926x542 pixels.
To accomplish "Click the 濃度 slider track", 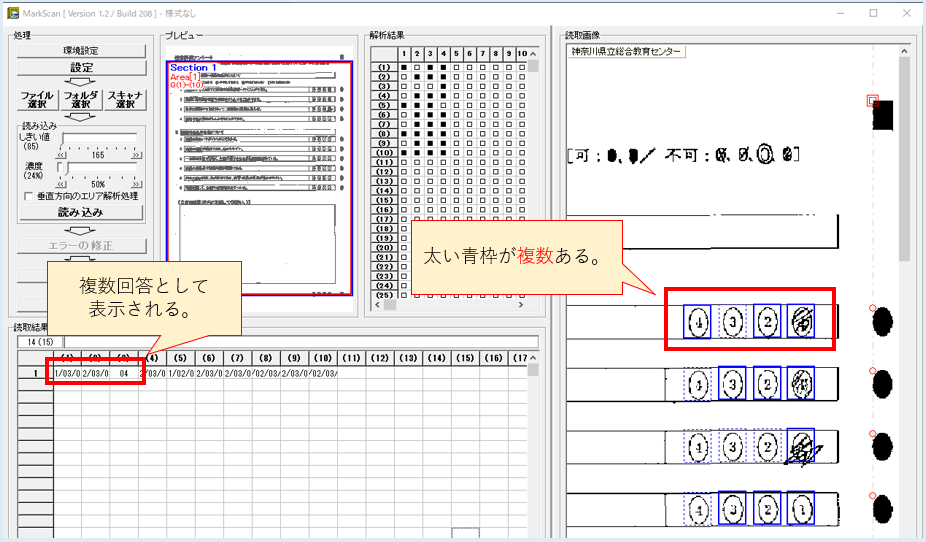I will click(98, 169).
